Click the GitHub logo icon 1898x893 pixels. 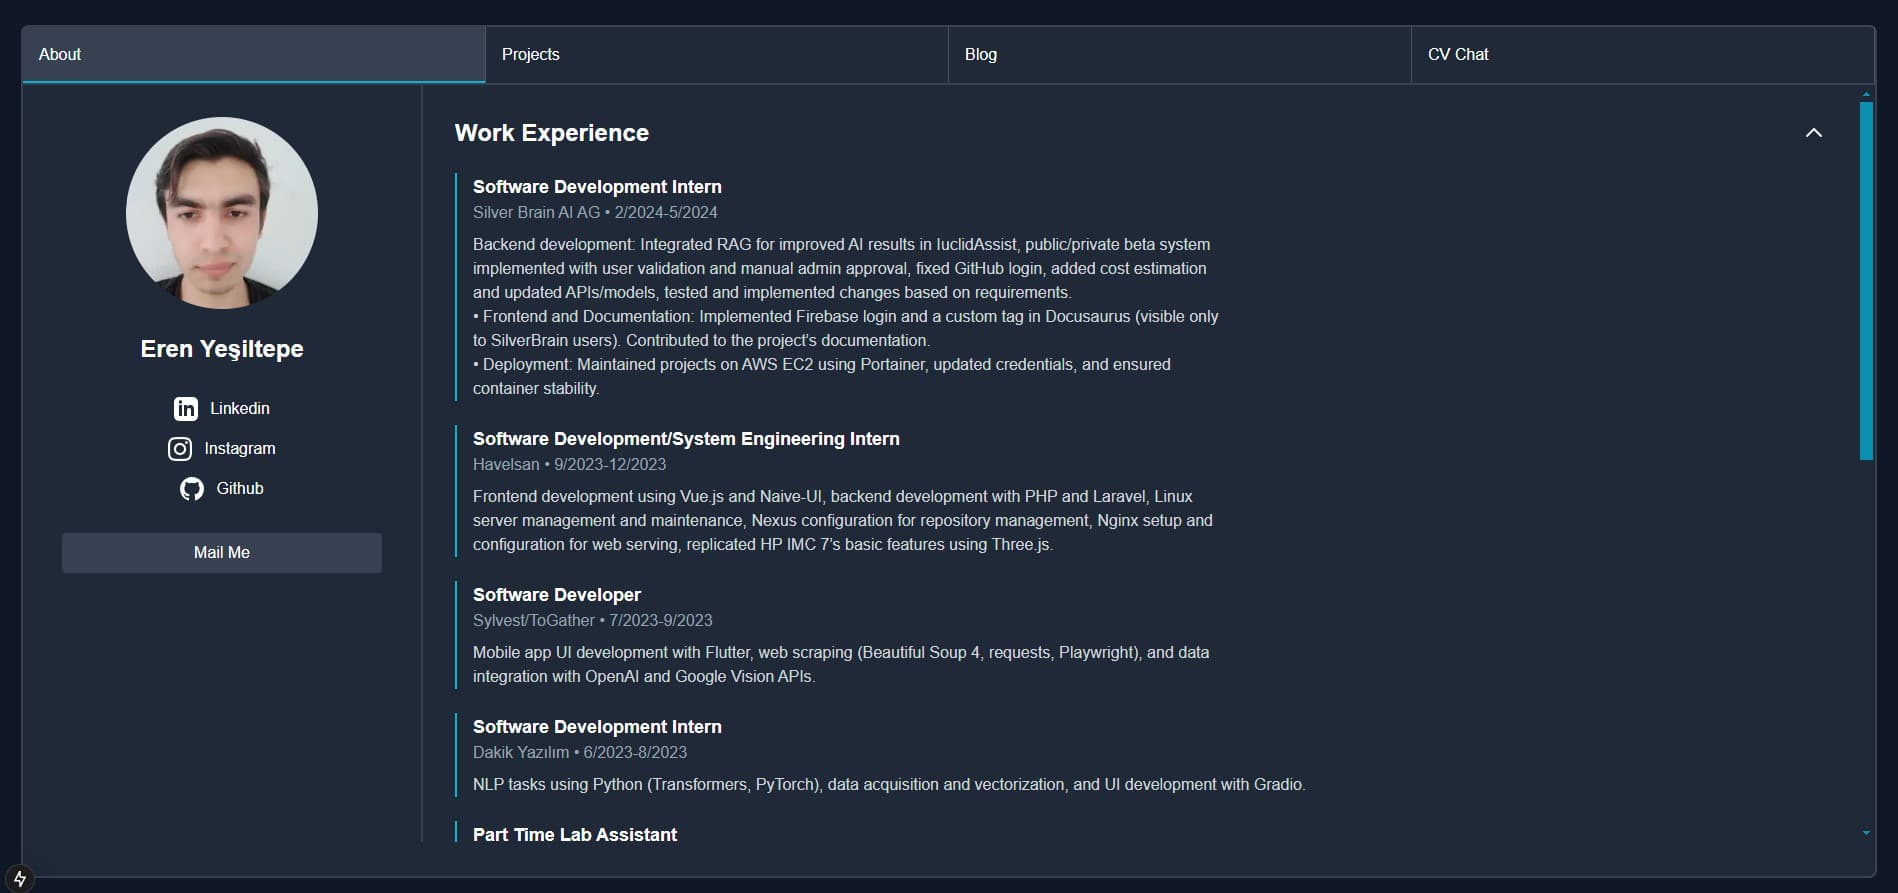coord(192,489)
